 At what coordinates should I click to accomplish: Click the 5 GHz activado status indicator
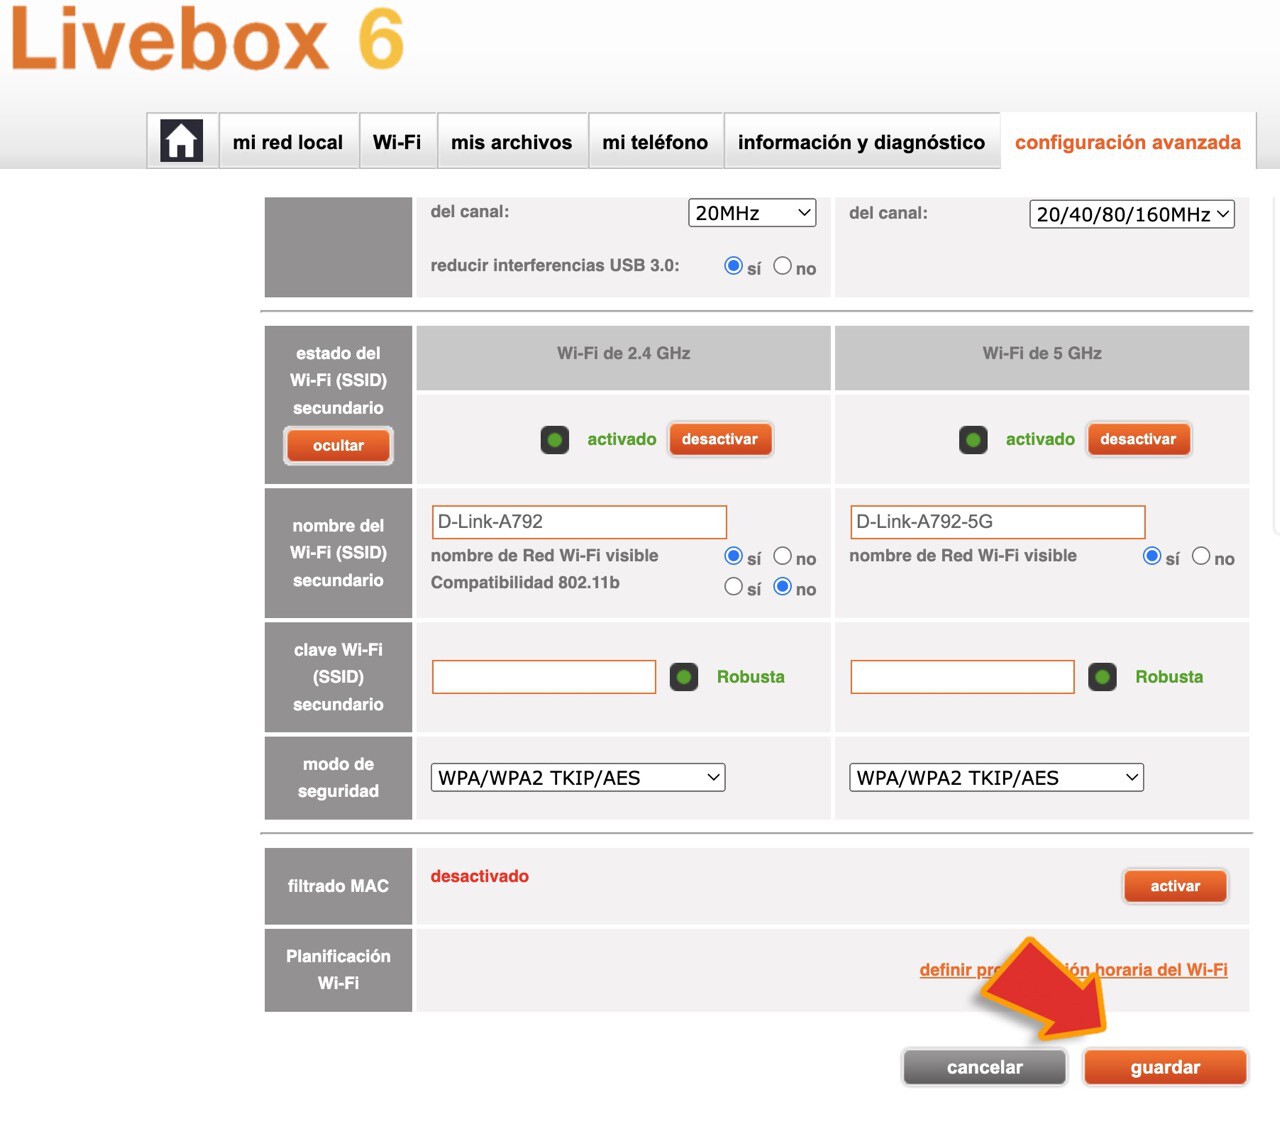click(x=973, y=440)
